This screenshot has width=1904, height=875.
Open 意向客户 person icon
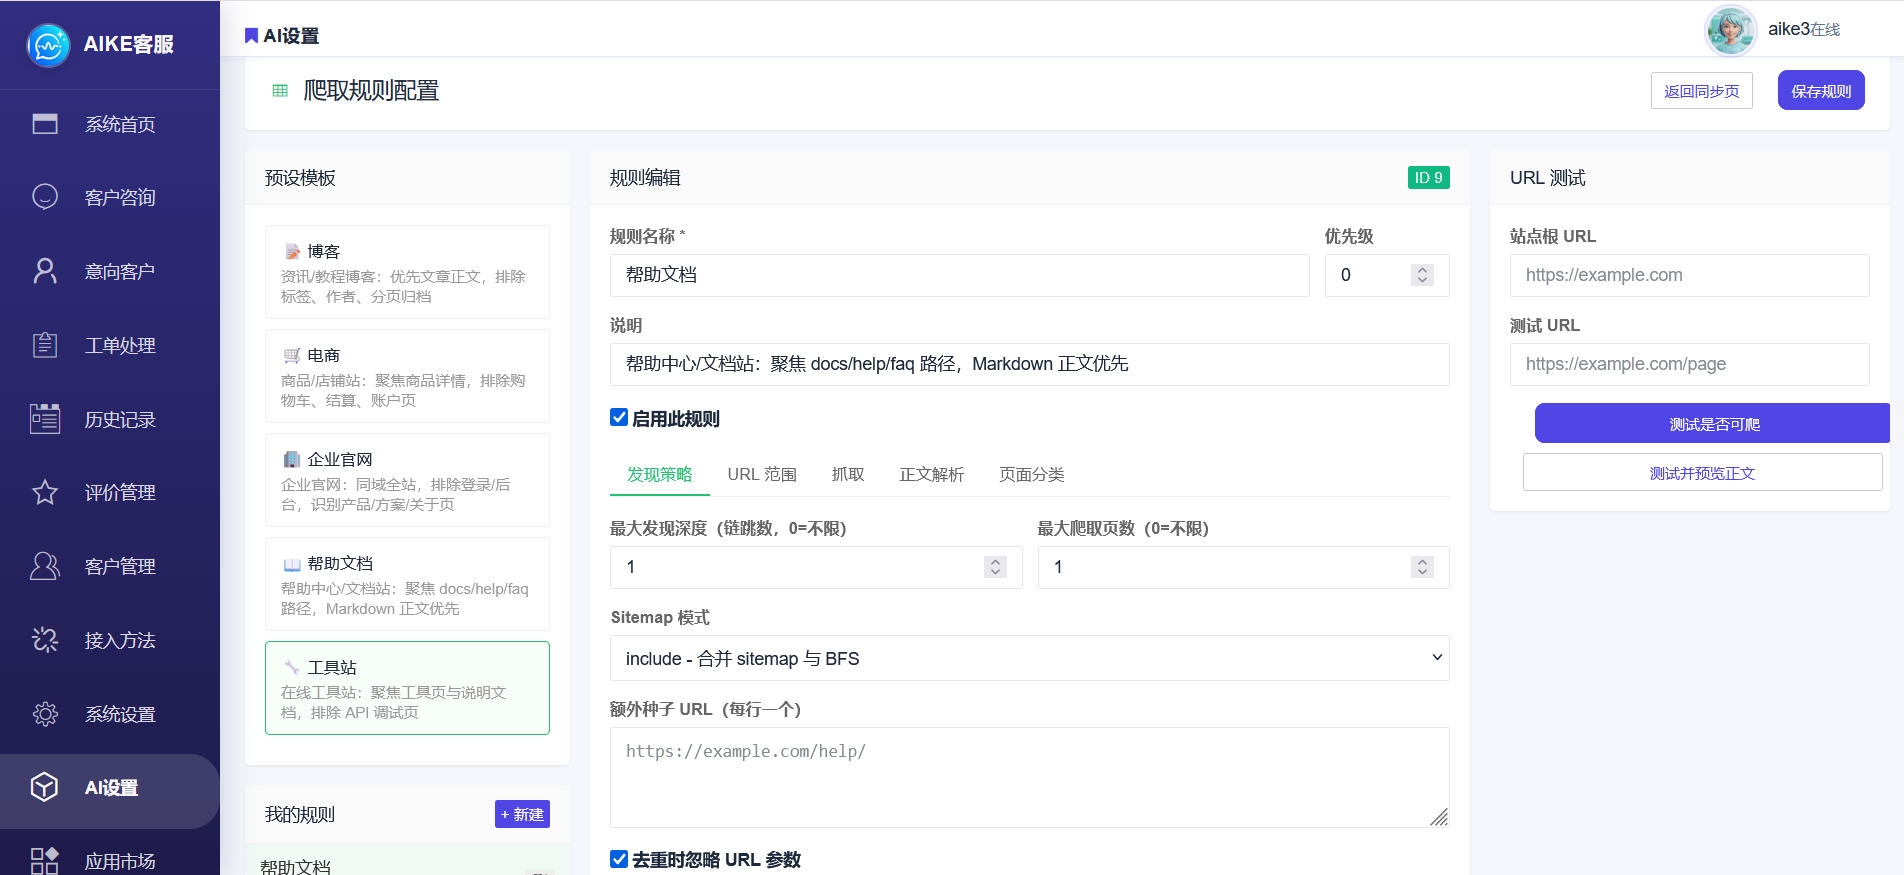click(x=45, y=271)
